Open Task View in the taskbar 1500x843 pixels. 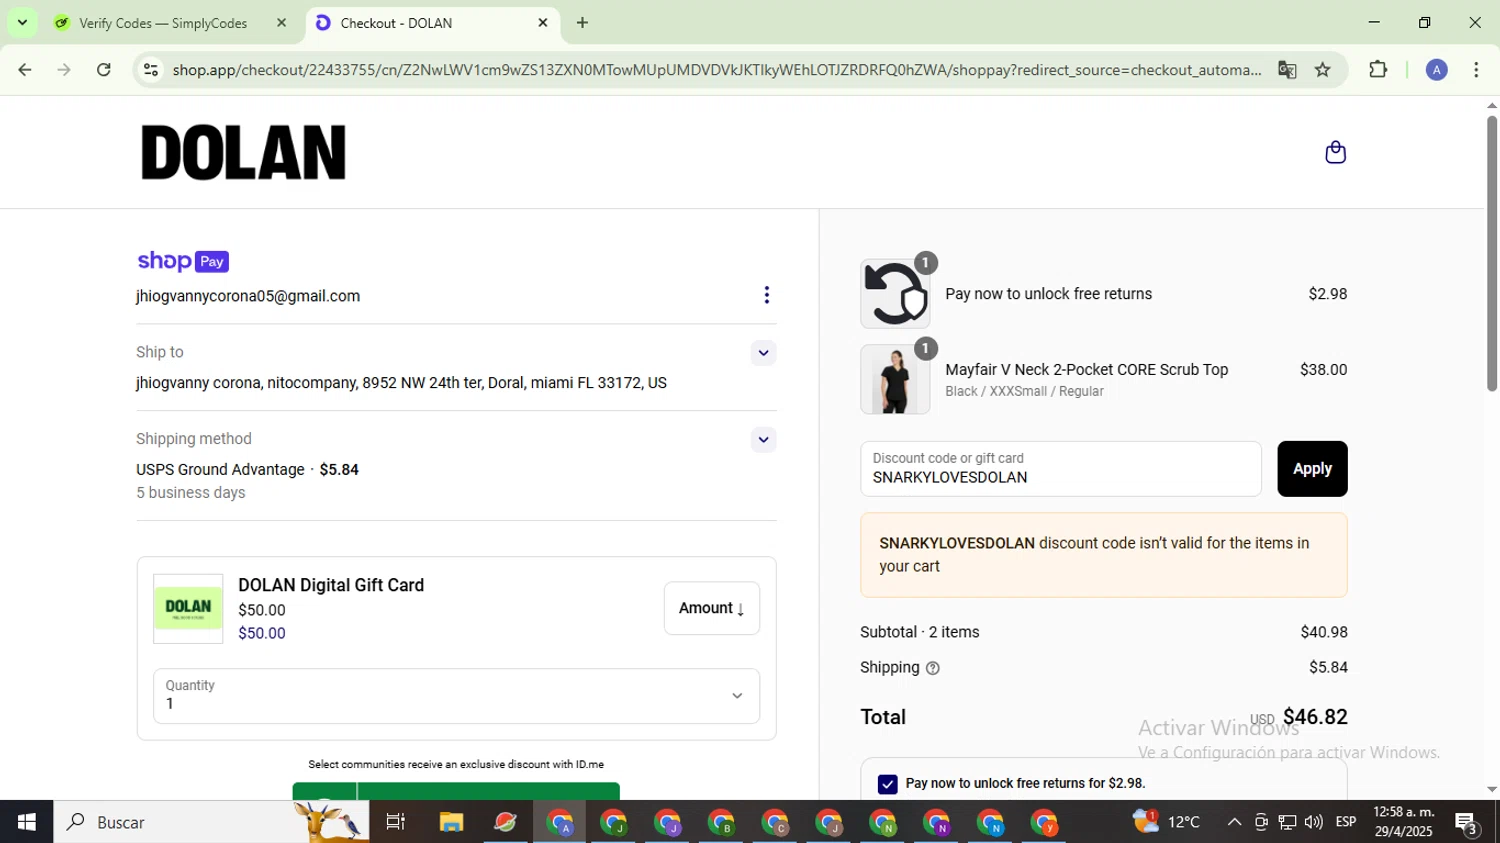click(x=396, y=822)
